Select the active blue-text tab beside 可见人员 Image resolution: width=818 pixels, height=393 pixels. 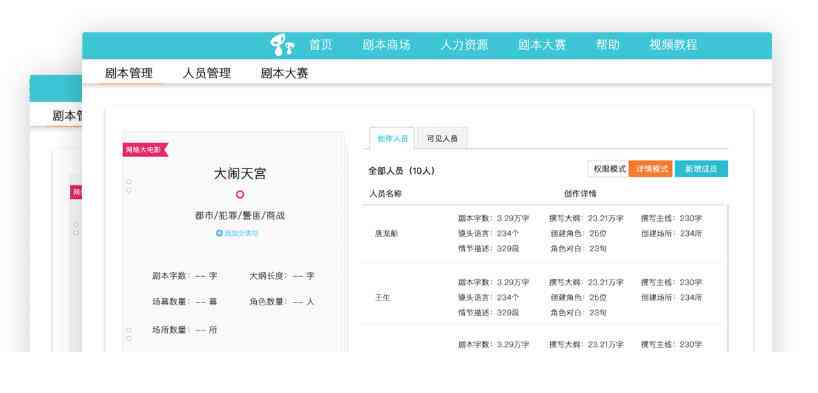coord(392,139)
